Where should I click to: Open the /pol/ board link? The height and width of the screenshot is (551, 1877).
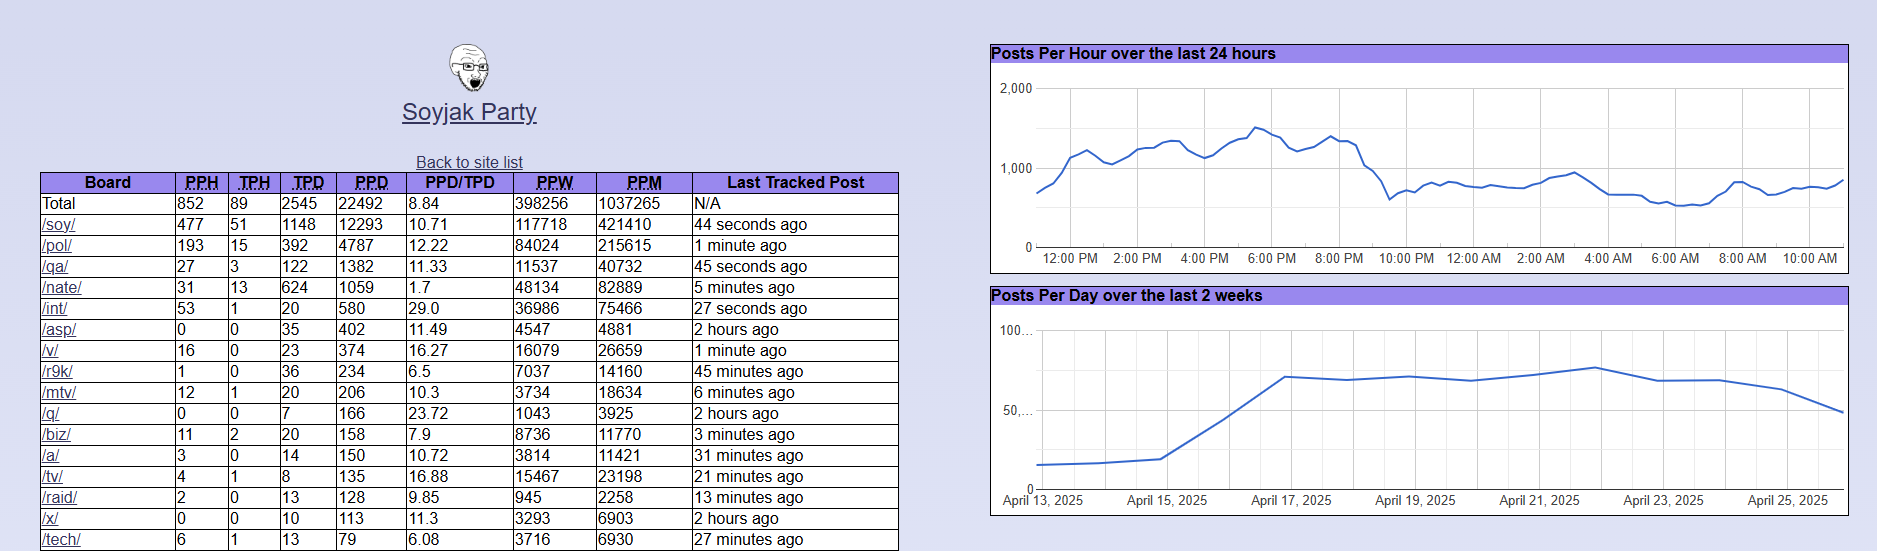(57, 246)
